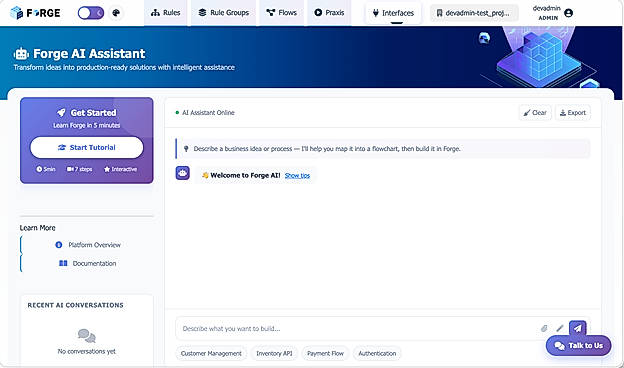This screenshot has width=624, height=368.
Task: Click the Forge cube logo icon
Action: pos(16,13)
